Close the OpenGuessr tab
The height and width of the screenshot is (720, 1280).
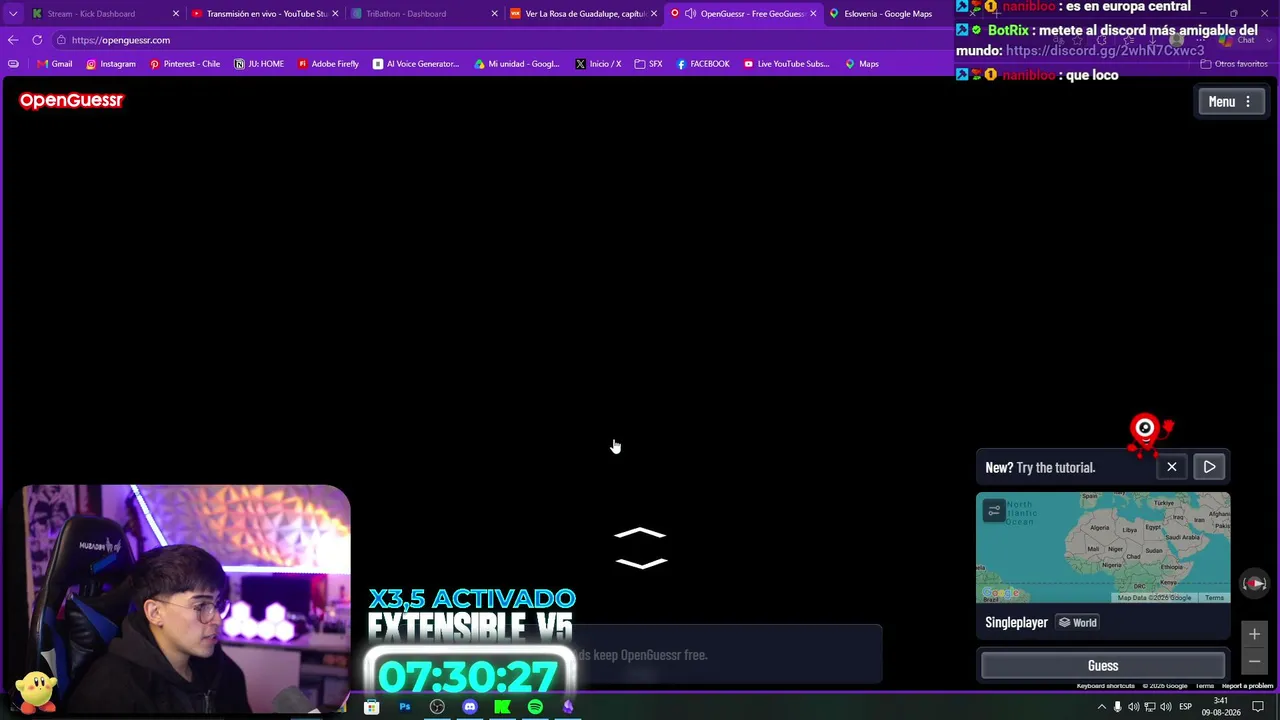coord(813,14)
